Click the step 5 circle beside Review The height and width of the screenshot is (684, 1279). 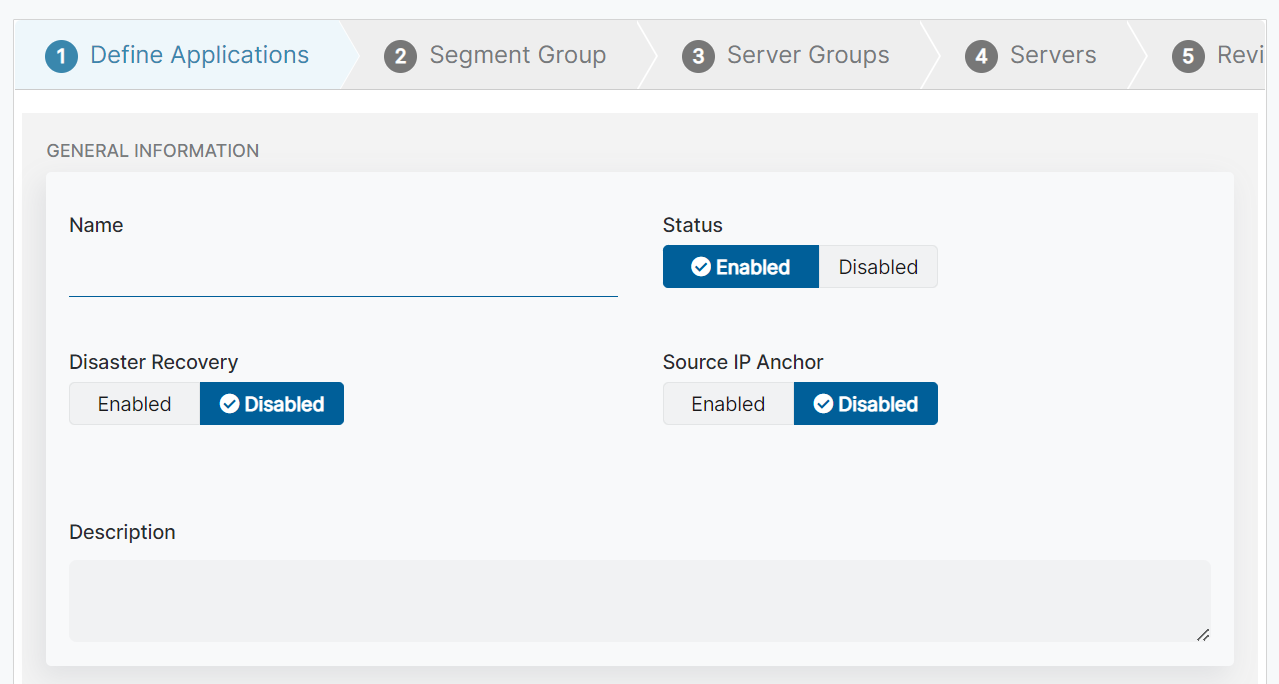coord(1188,57)
